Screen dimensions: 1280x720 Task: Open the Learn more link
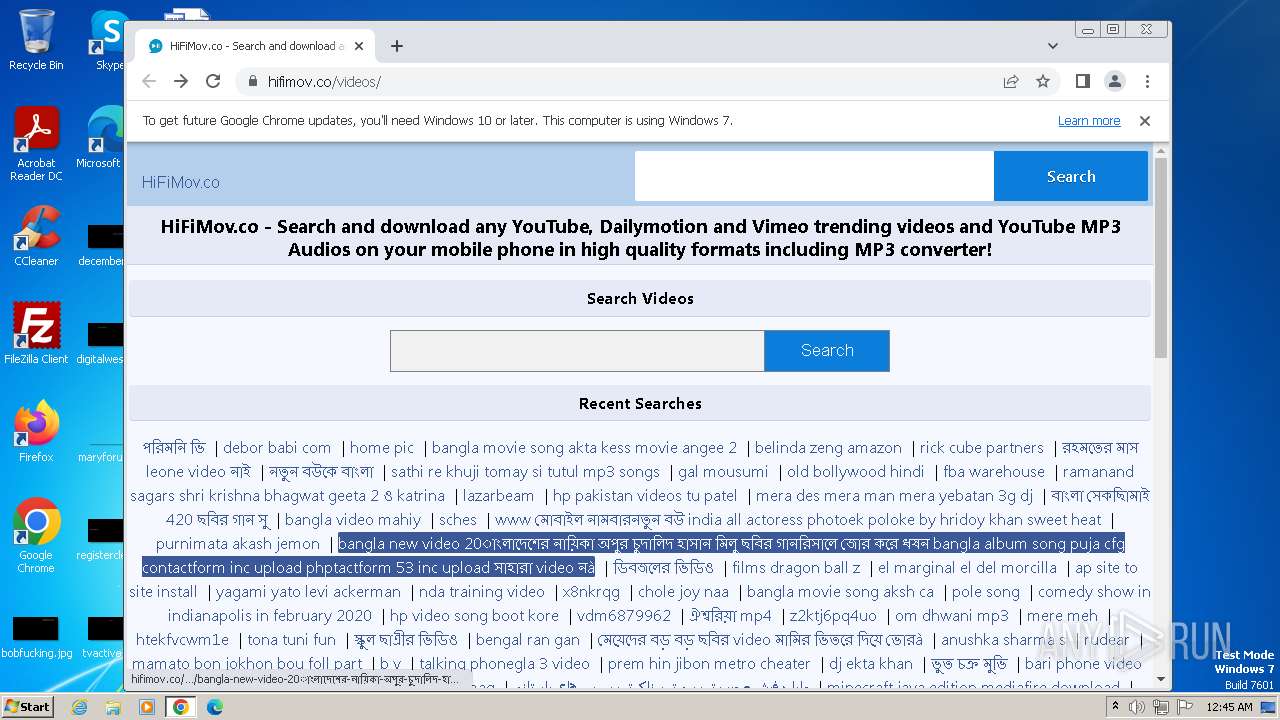coord(1089,121)
